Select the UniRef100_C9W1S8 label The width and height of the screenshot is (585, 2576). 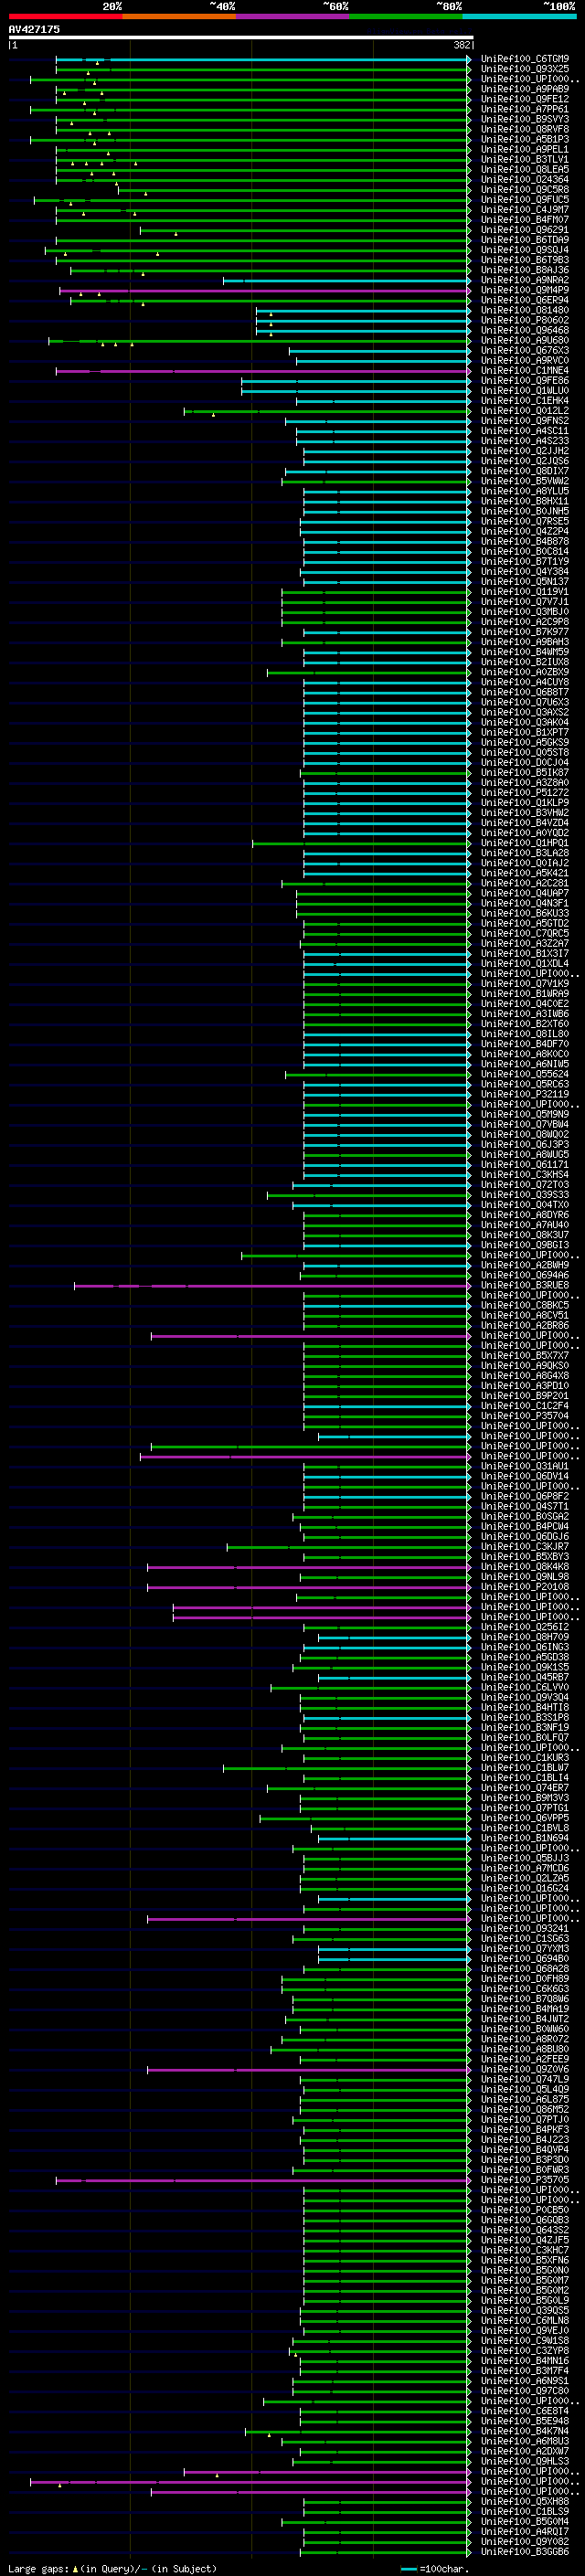coord(524,2340)
